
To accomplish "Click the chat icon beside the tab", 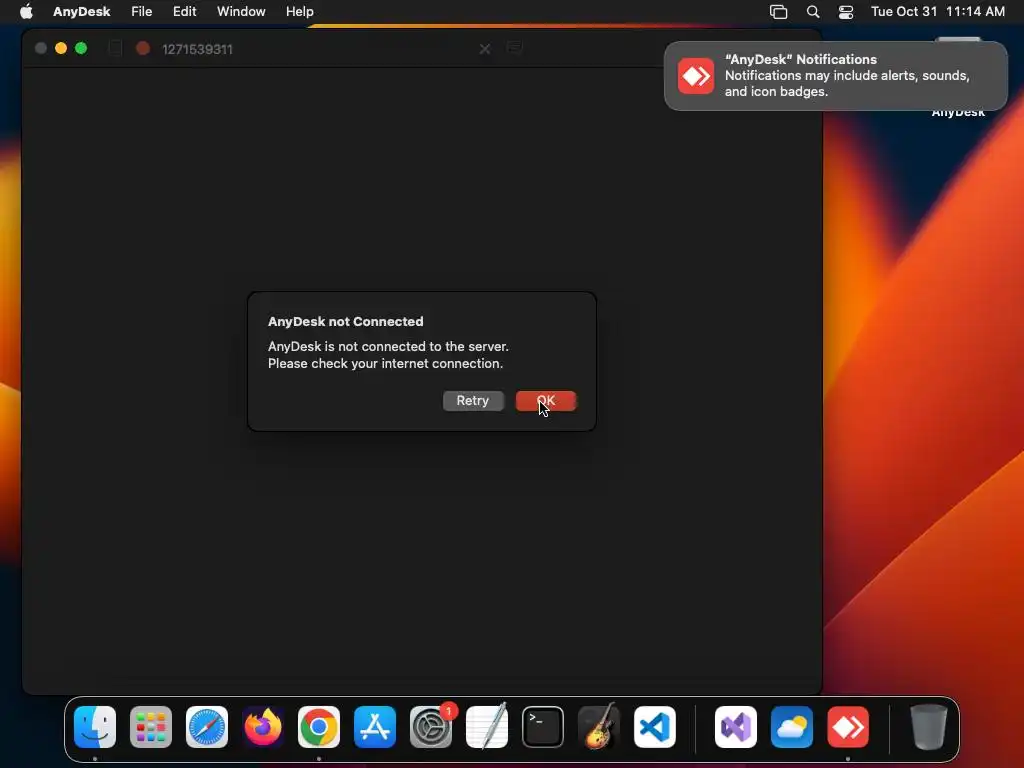I will tap(515, 48).
